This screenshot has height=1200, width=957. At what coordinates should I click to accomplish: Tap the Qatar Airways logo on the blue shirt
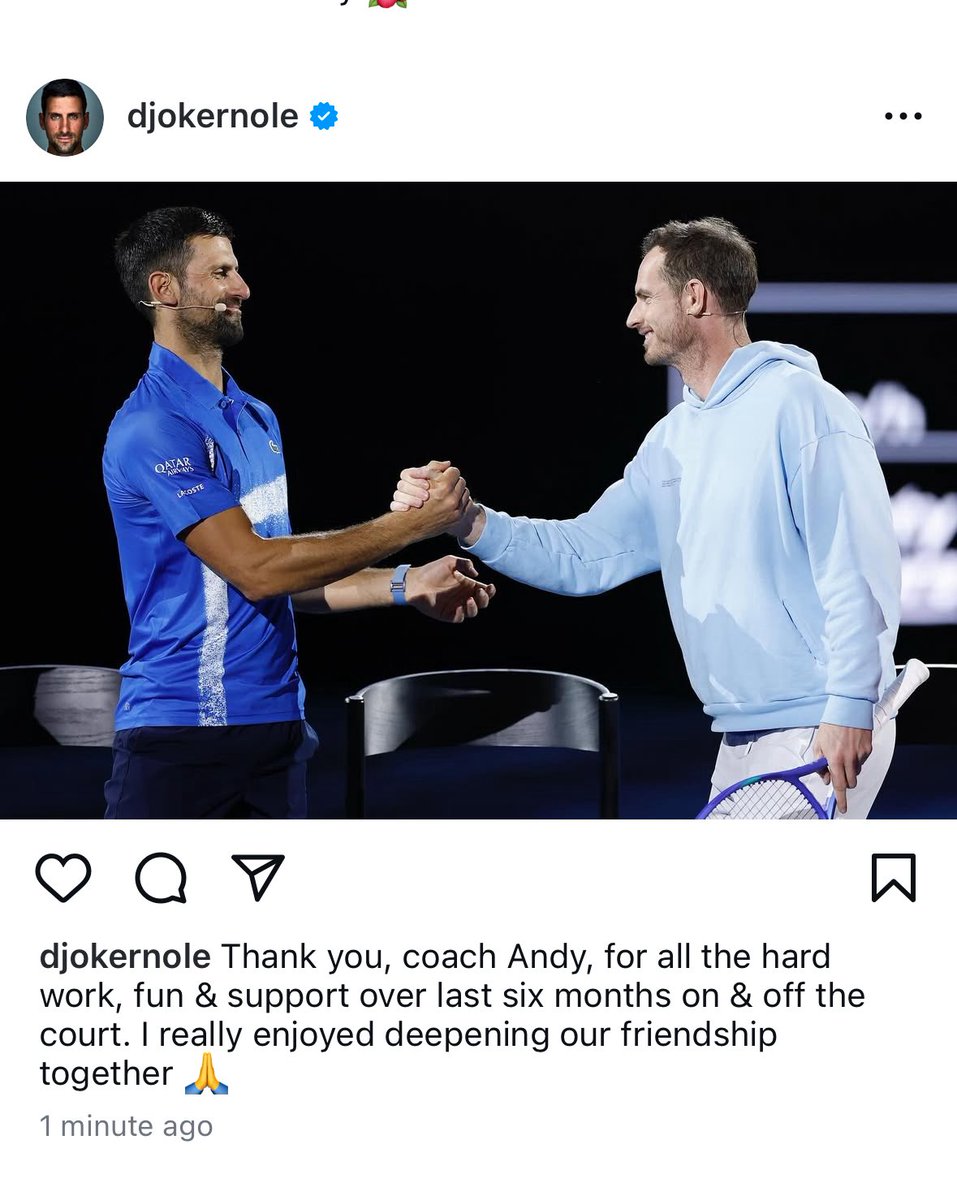[174, 467]
